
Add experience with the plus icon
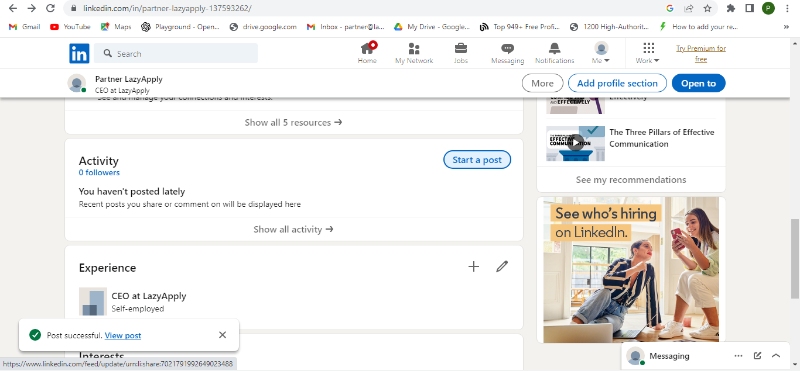[473, 266]
